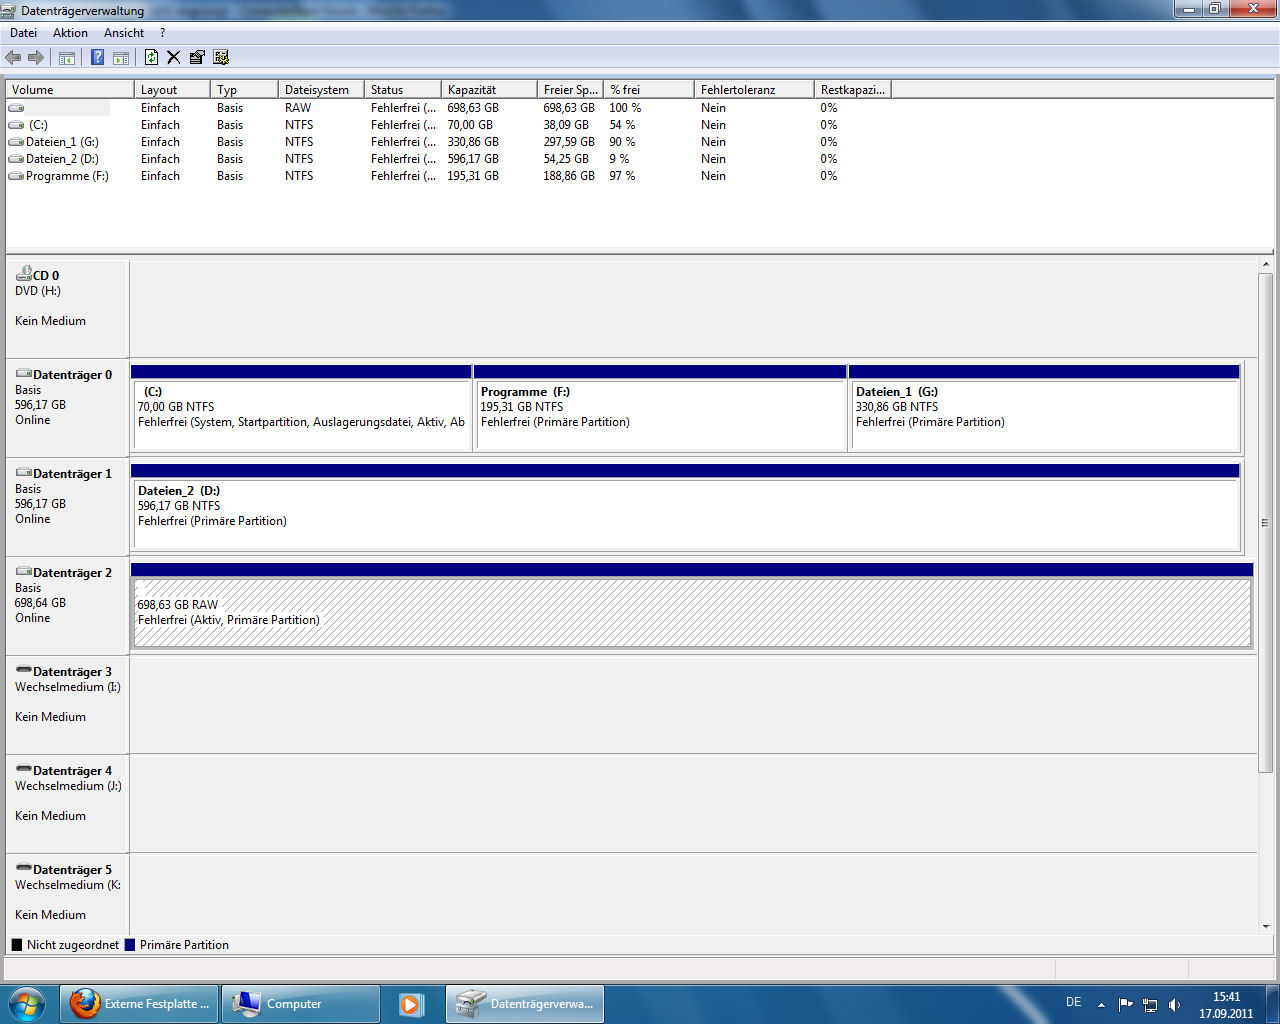
Task: Open Help with the blue question mark icon
Action: 97,58
